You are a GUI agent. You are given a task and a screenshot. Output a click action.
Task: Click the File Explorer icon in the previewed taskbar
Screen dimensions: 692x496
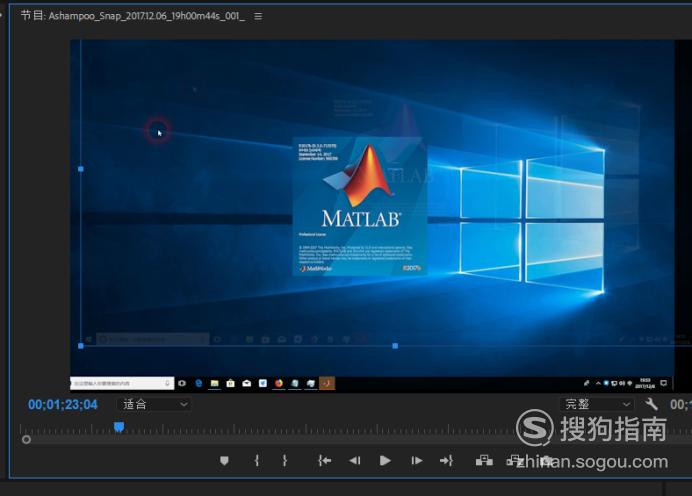(x=214, y=383)
